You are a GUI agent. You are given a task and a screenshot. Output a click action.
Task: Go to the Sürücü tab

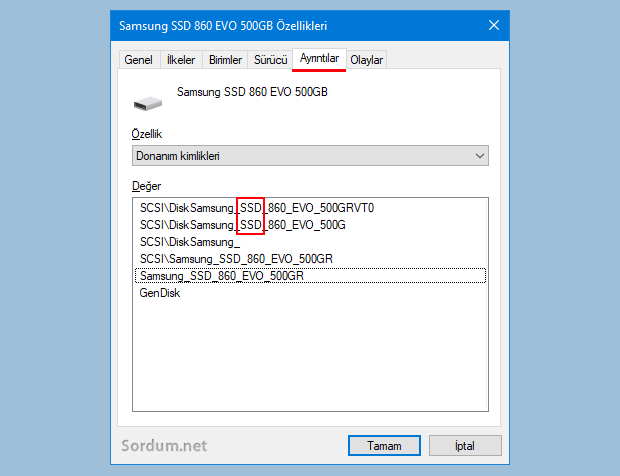tap(270, 60)
